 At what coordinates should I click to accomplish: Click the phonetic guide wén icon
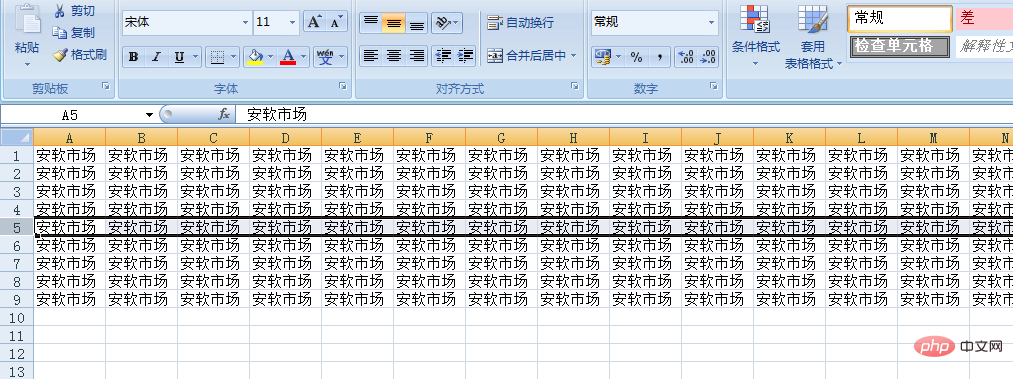coord(325,57)
